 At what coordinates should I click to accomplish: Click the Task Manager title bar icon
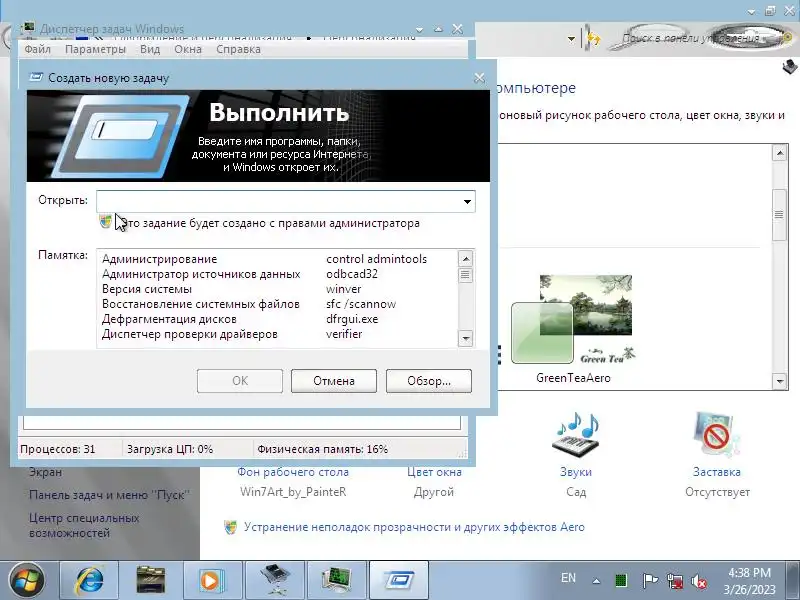[x=27, y=28]
